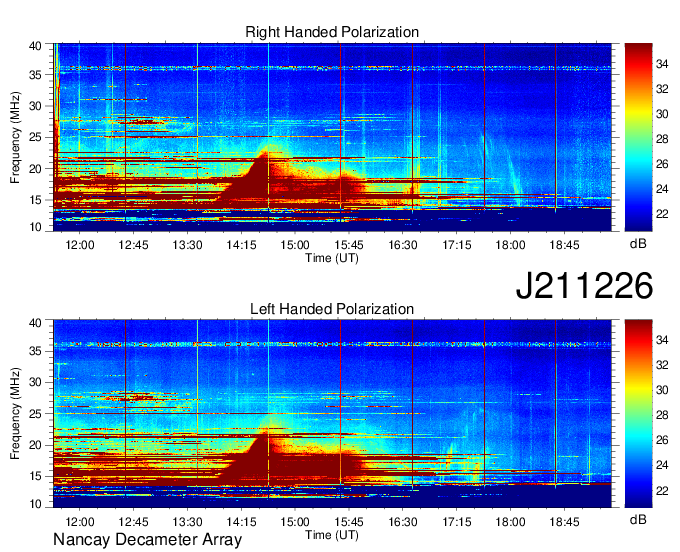Screen dimensions: 680x552
Task: Click the 12:45 time tick on Left Handed plot
Action: (134, 522)
